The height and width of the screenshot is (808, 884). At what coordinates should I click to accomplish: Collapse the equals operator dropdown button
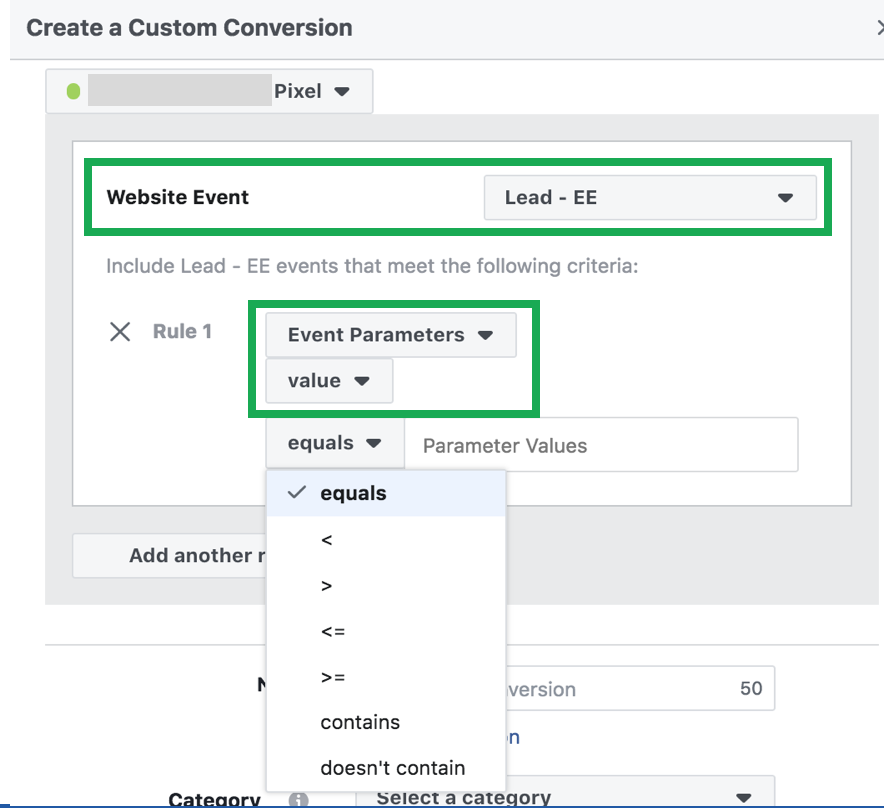[x=334, y=444]
